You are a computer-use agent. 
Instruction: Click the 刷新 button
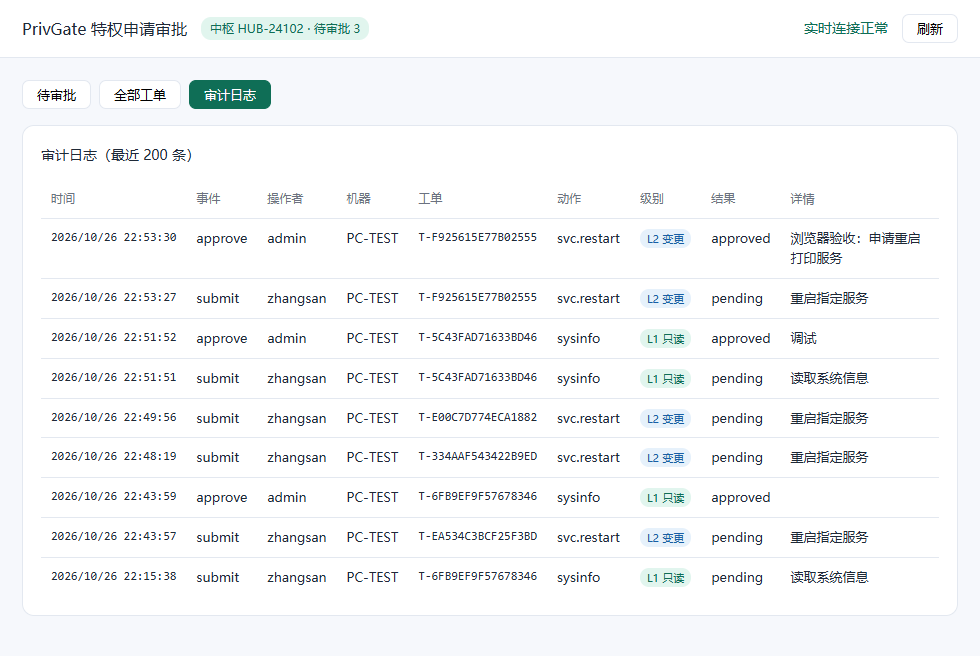(929, 29)
